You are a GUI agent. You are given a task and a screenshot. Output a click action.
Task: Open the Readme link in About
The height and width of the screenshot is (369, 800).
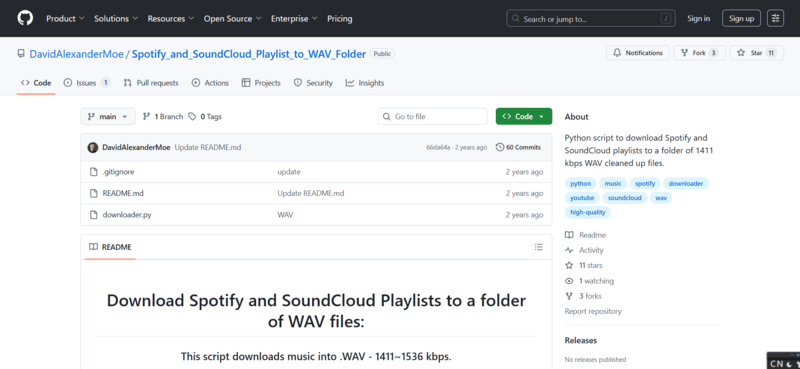click(586, 235)
